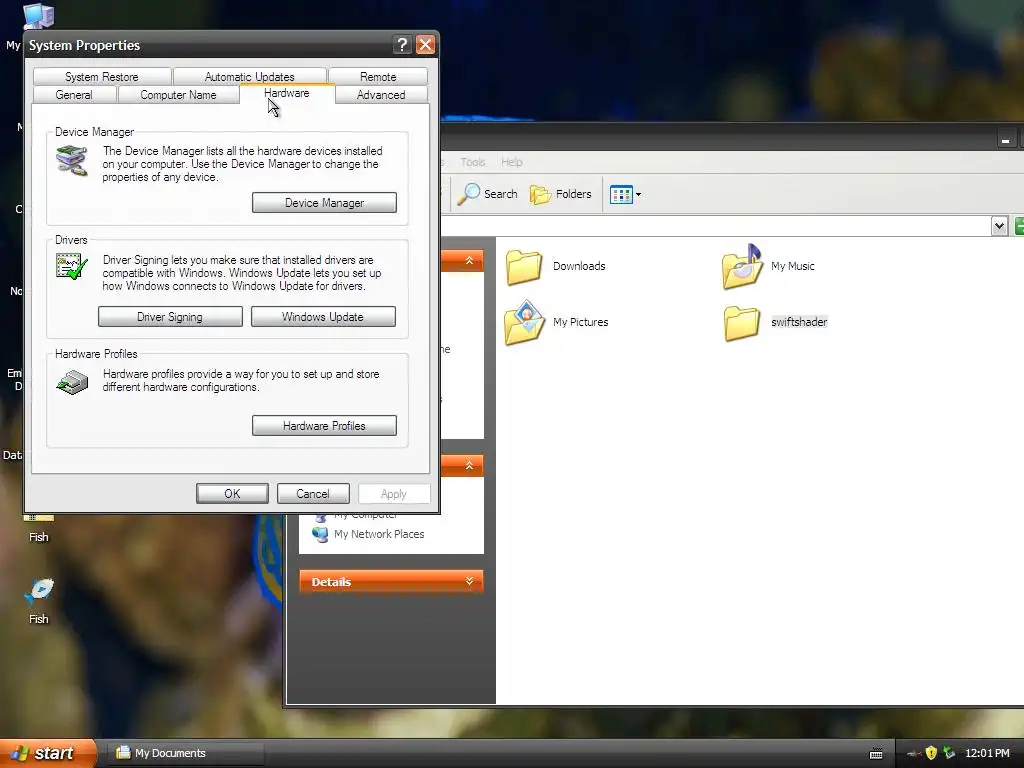Open the Remote tab
Image resolution: width=1024 pixels, height=768 pixels.
[x=378, y=76]
